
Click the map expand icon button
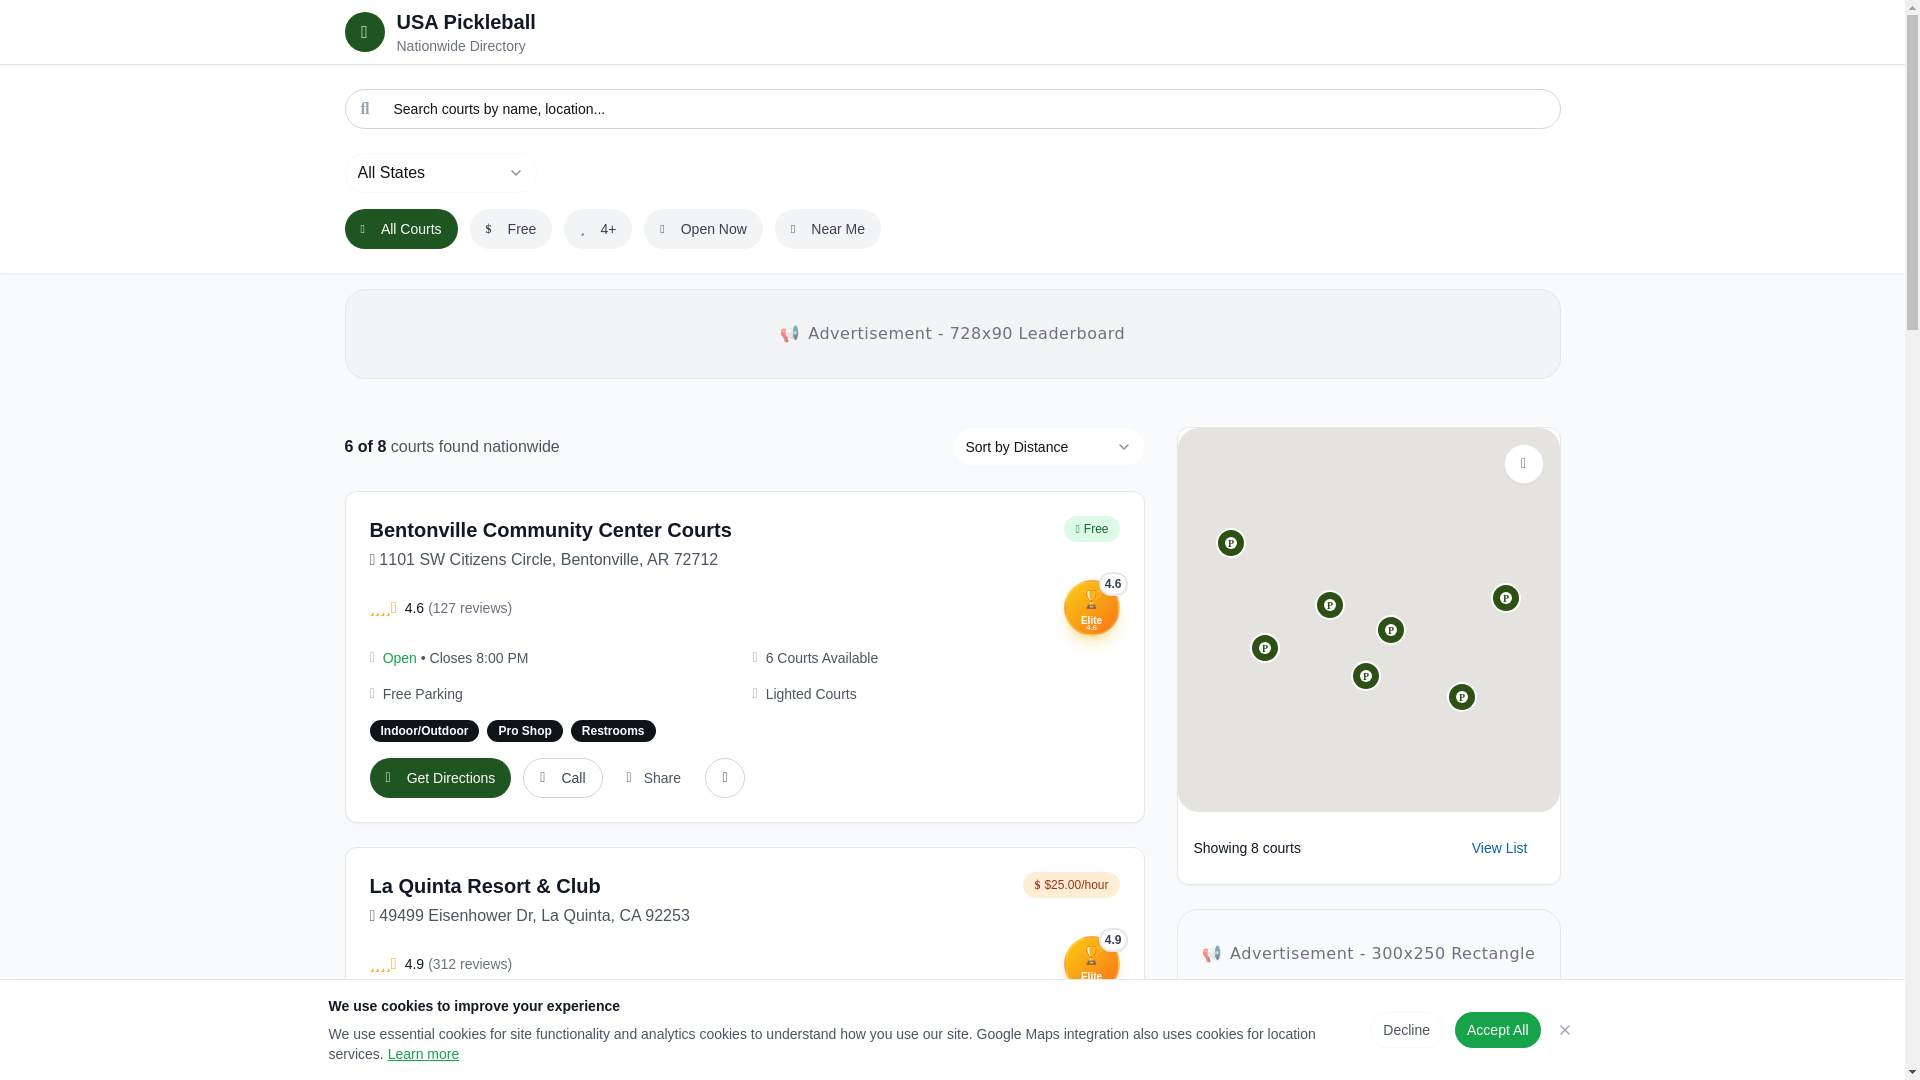(1523, 464)
